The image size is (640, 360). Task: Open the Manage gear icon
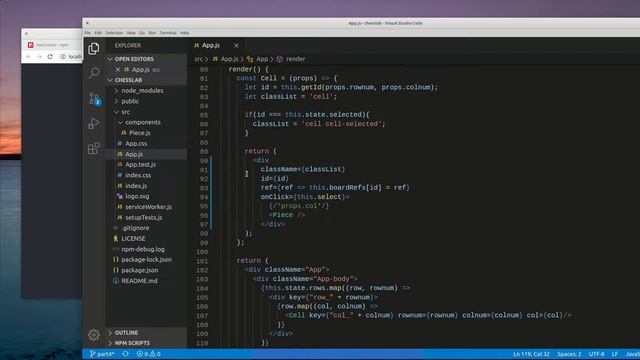click(93, 335)
